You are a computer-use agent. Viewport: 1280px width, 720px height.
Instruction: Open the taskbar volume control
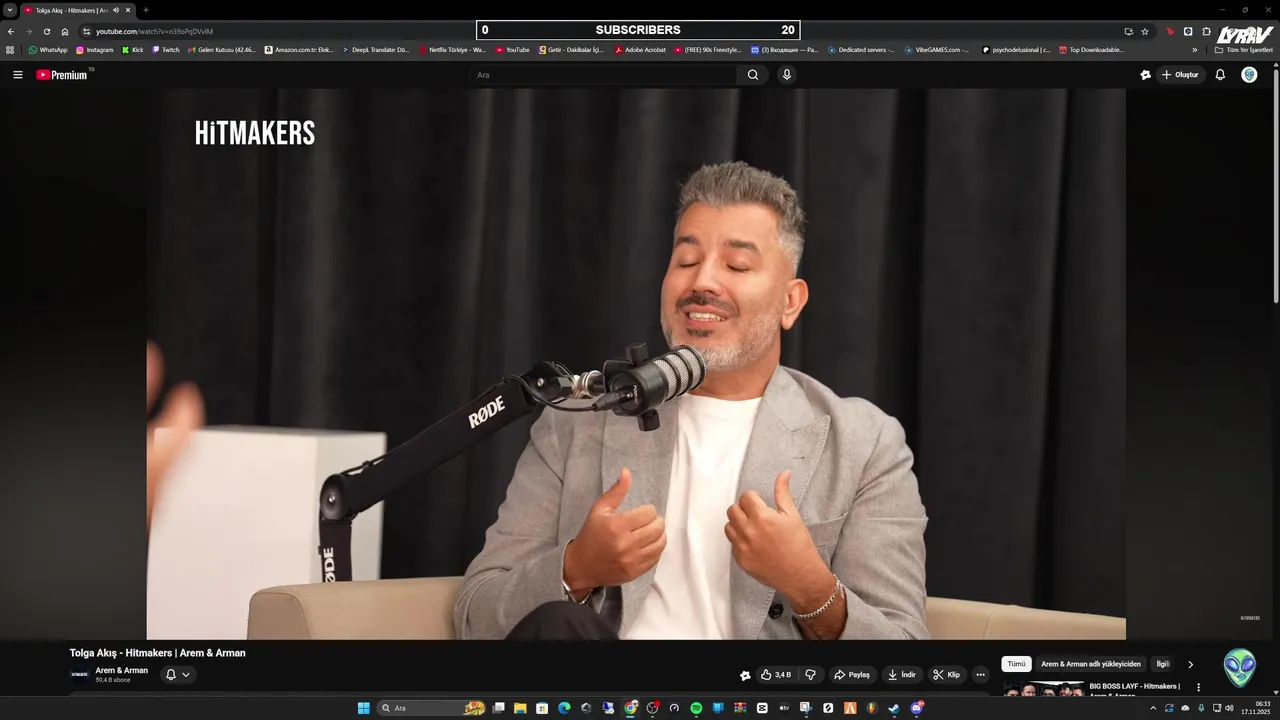pyautogui.click(x=1229, y=708)
